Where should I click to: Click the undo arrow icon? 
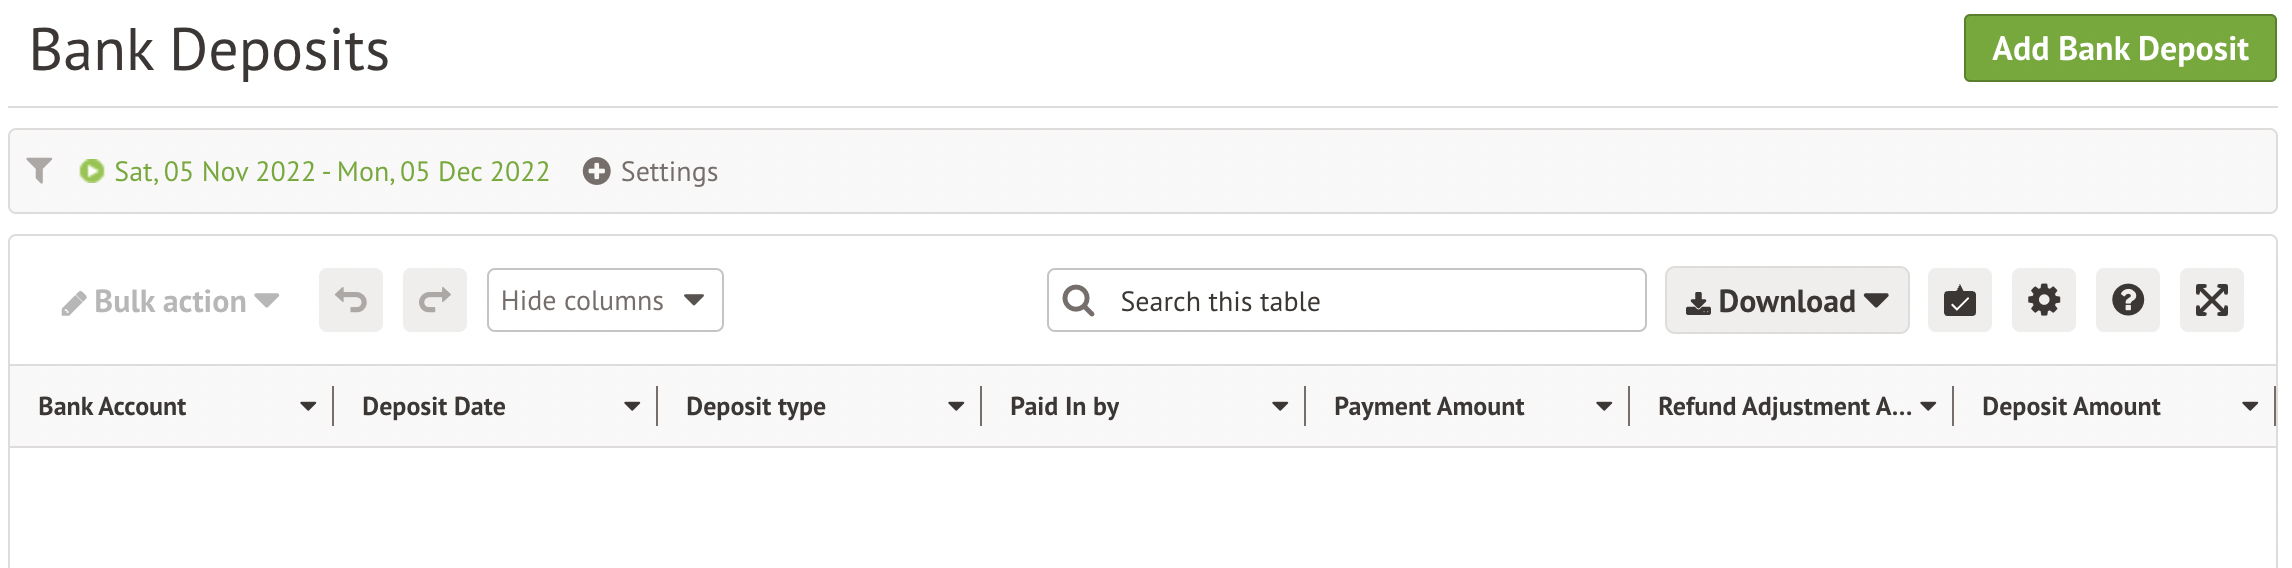[x=351, y=300]
